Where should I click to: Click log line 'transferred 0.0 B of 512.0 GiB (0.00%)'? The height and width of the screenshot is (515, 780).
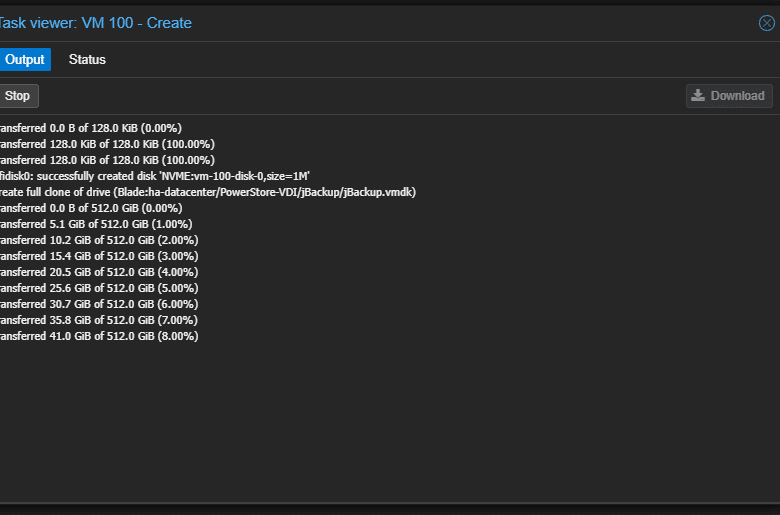(x=91, y=208)
